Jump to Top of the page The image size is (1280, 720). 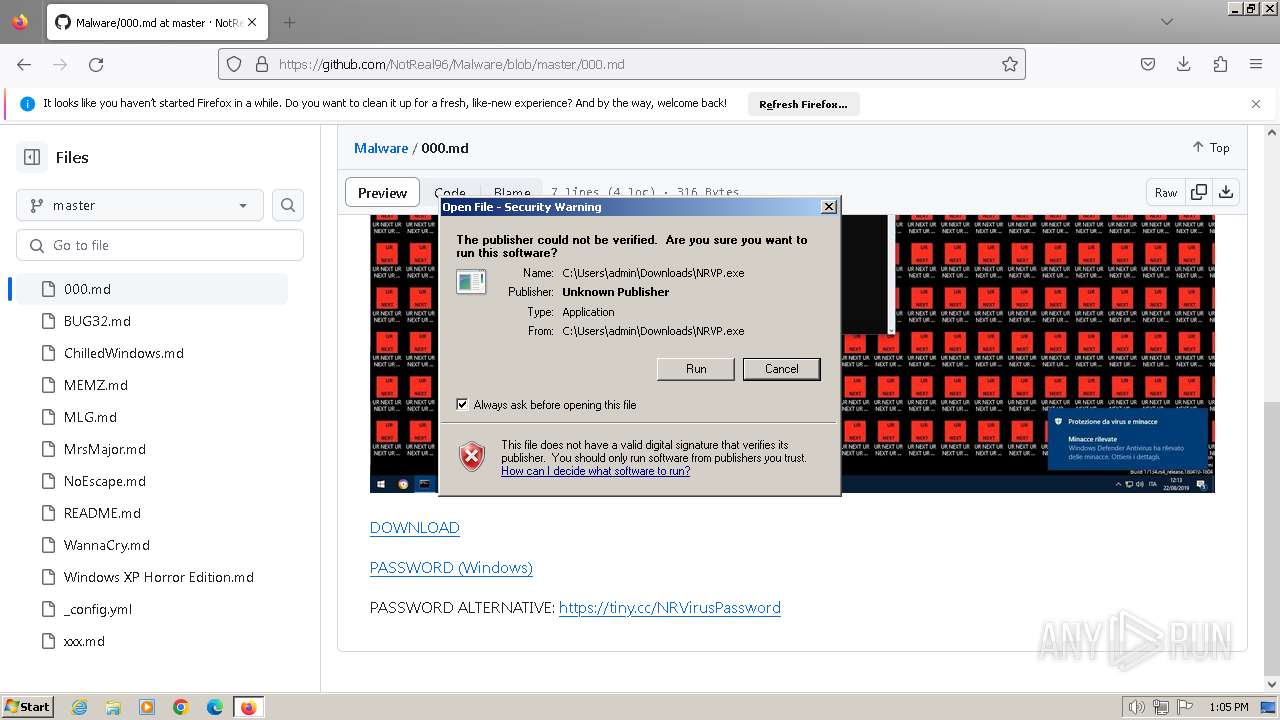1211,147
